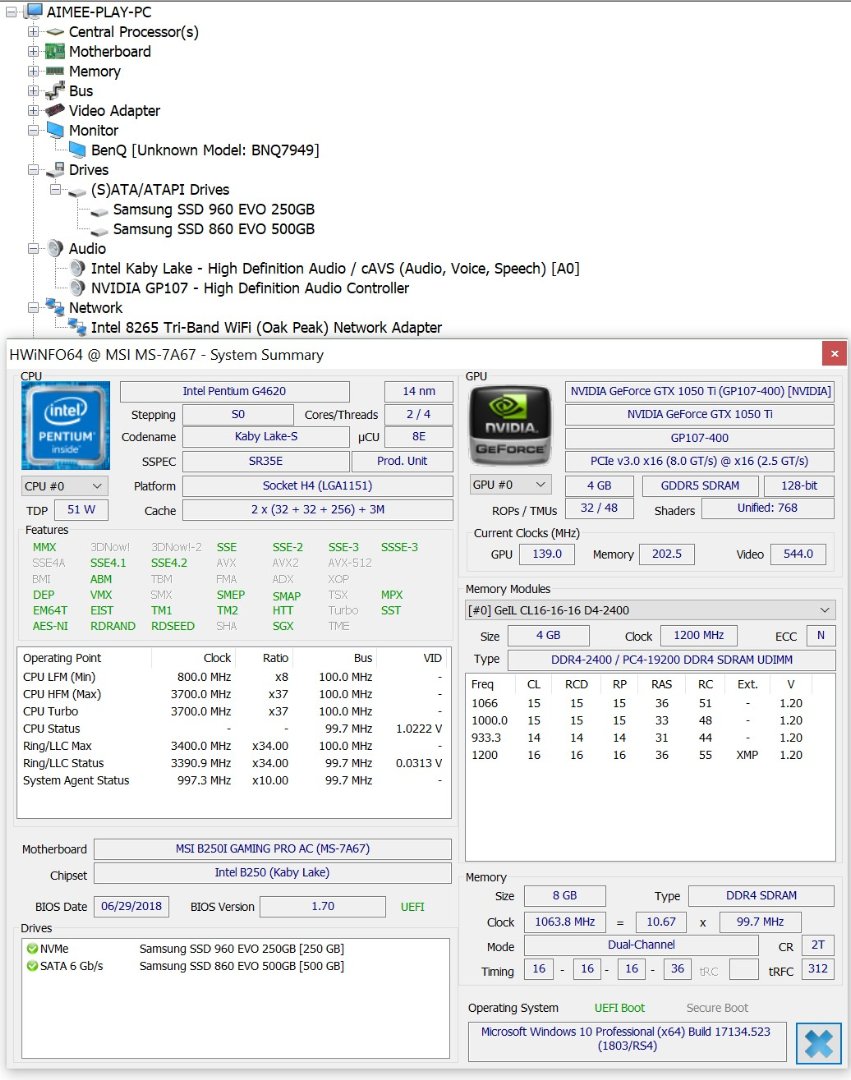The height and width of the screenshot is (1080, 851).
Task: Select NVIDIA GP107 High Definition Audio Controller
Action: click(250, 288)
